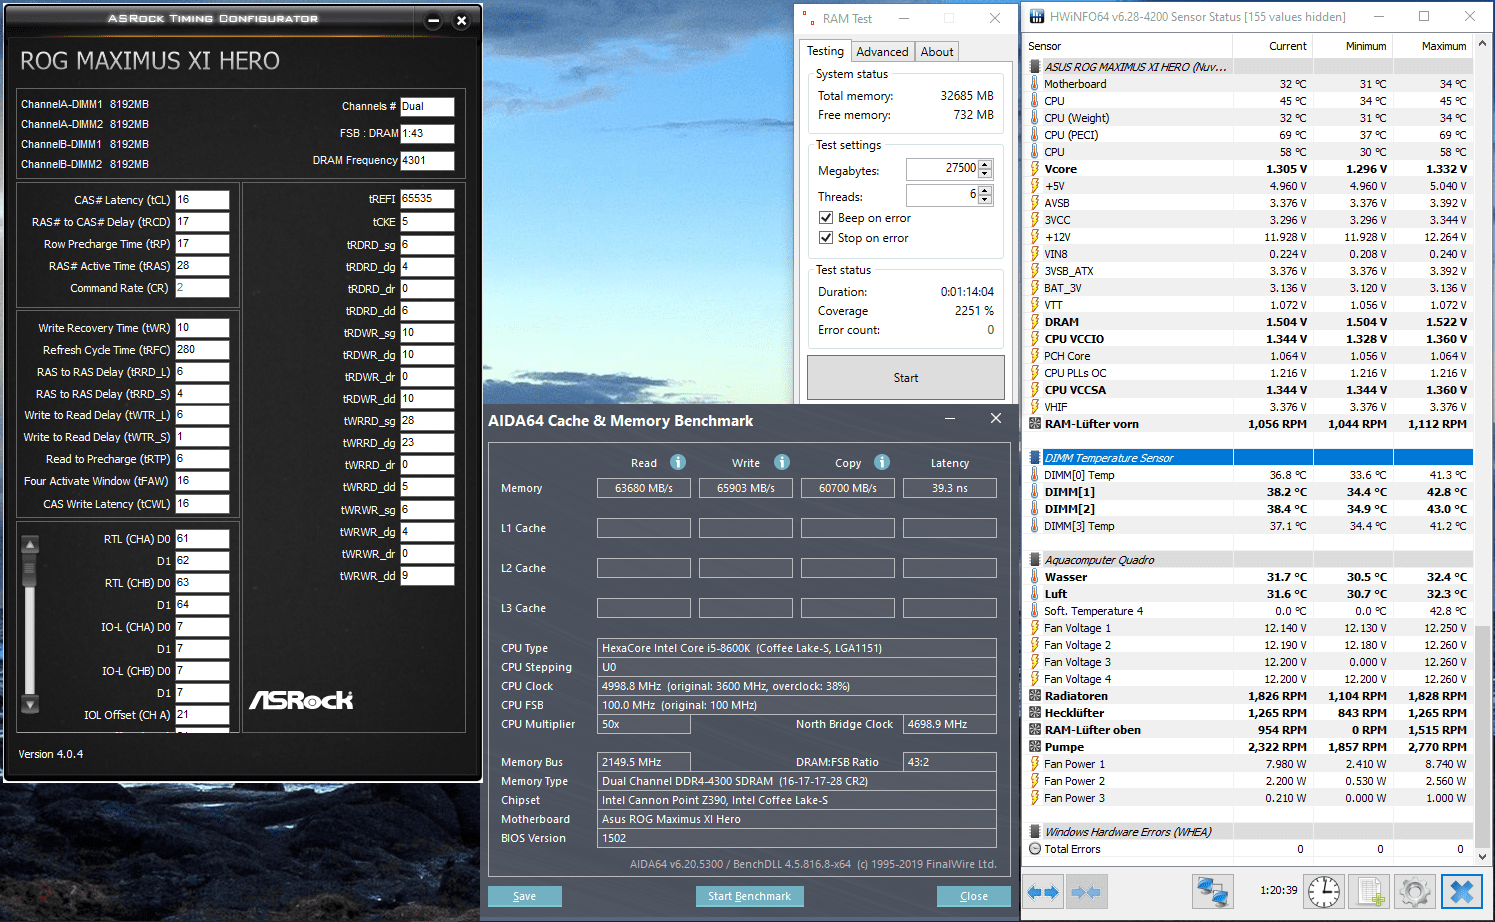Decrease Megabytes with the down spinner arrow
The height and width of the screenshot is (922, 1495).
point(985,174)
